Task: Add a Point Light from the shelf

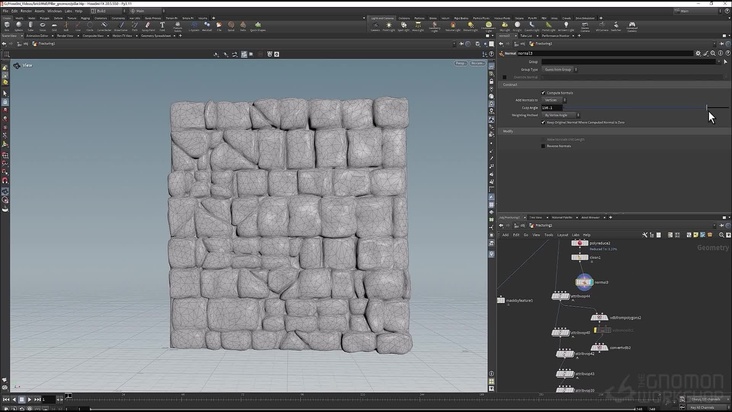Action: coord(388,27)
